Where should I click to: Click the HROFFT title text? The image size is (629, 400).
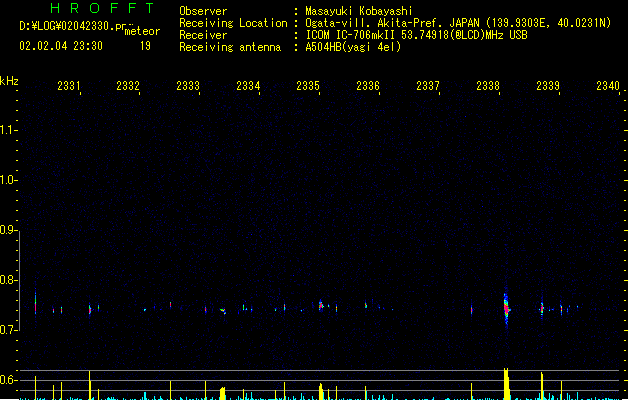(x=102, y=8)
